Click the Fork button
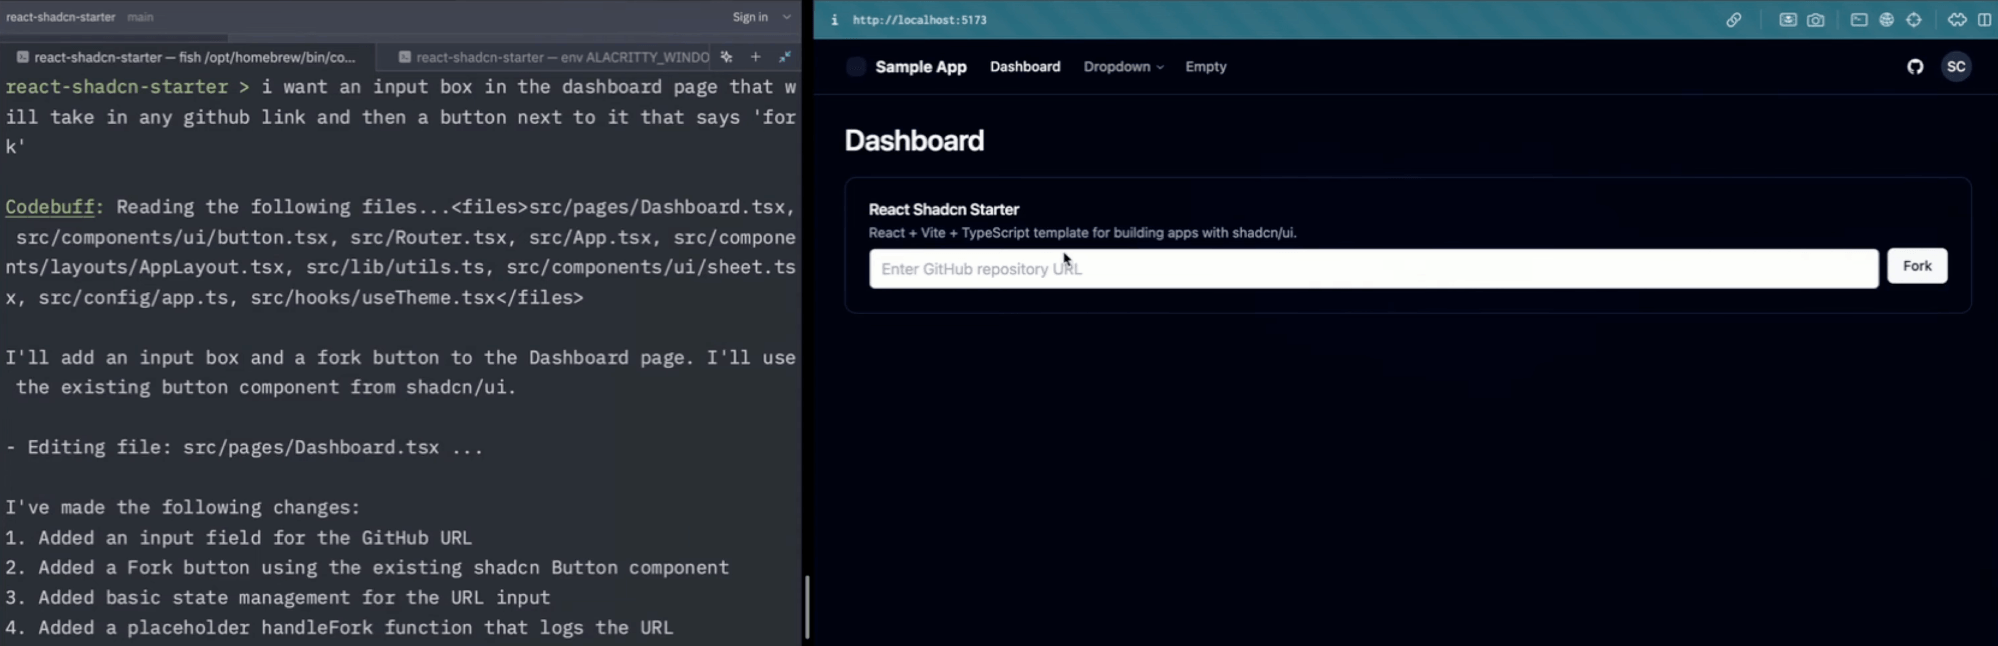Image resolution: width=1998 pixels, height=646 pixels. click(x=1917, y=266)
